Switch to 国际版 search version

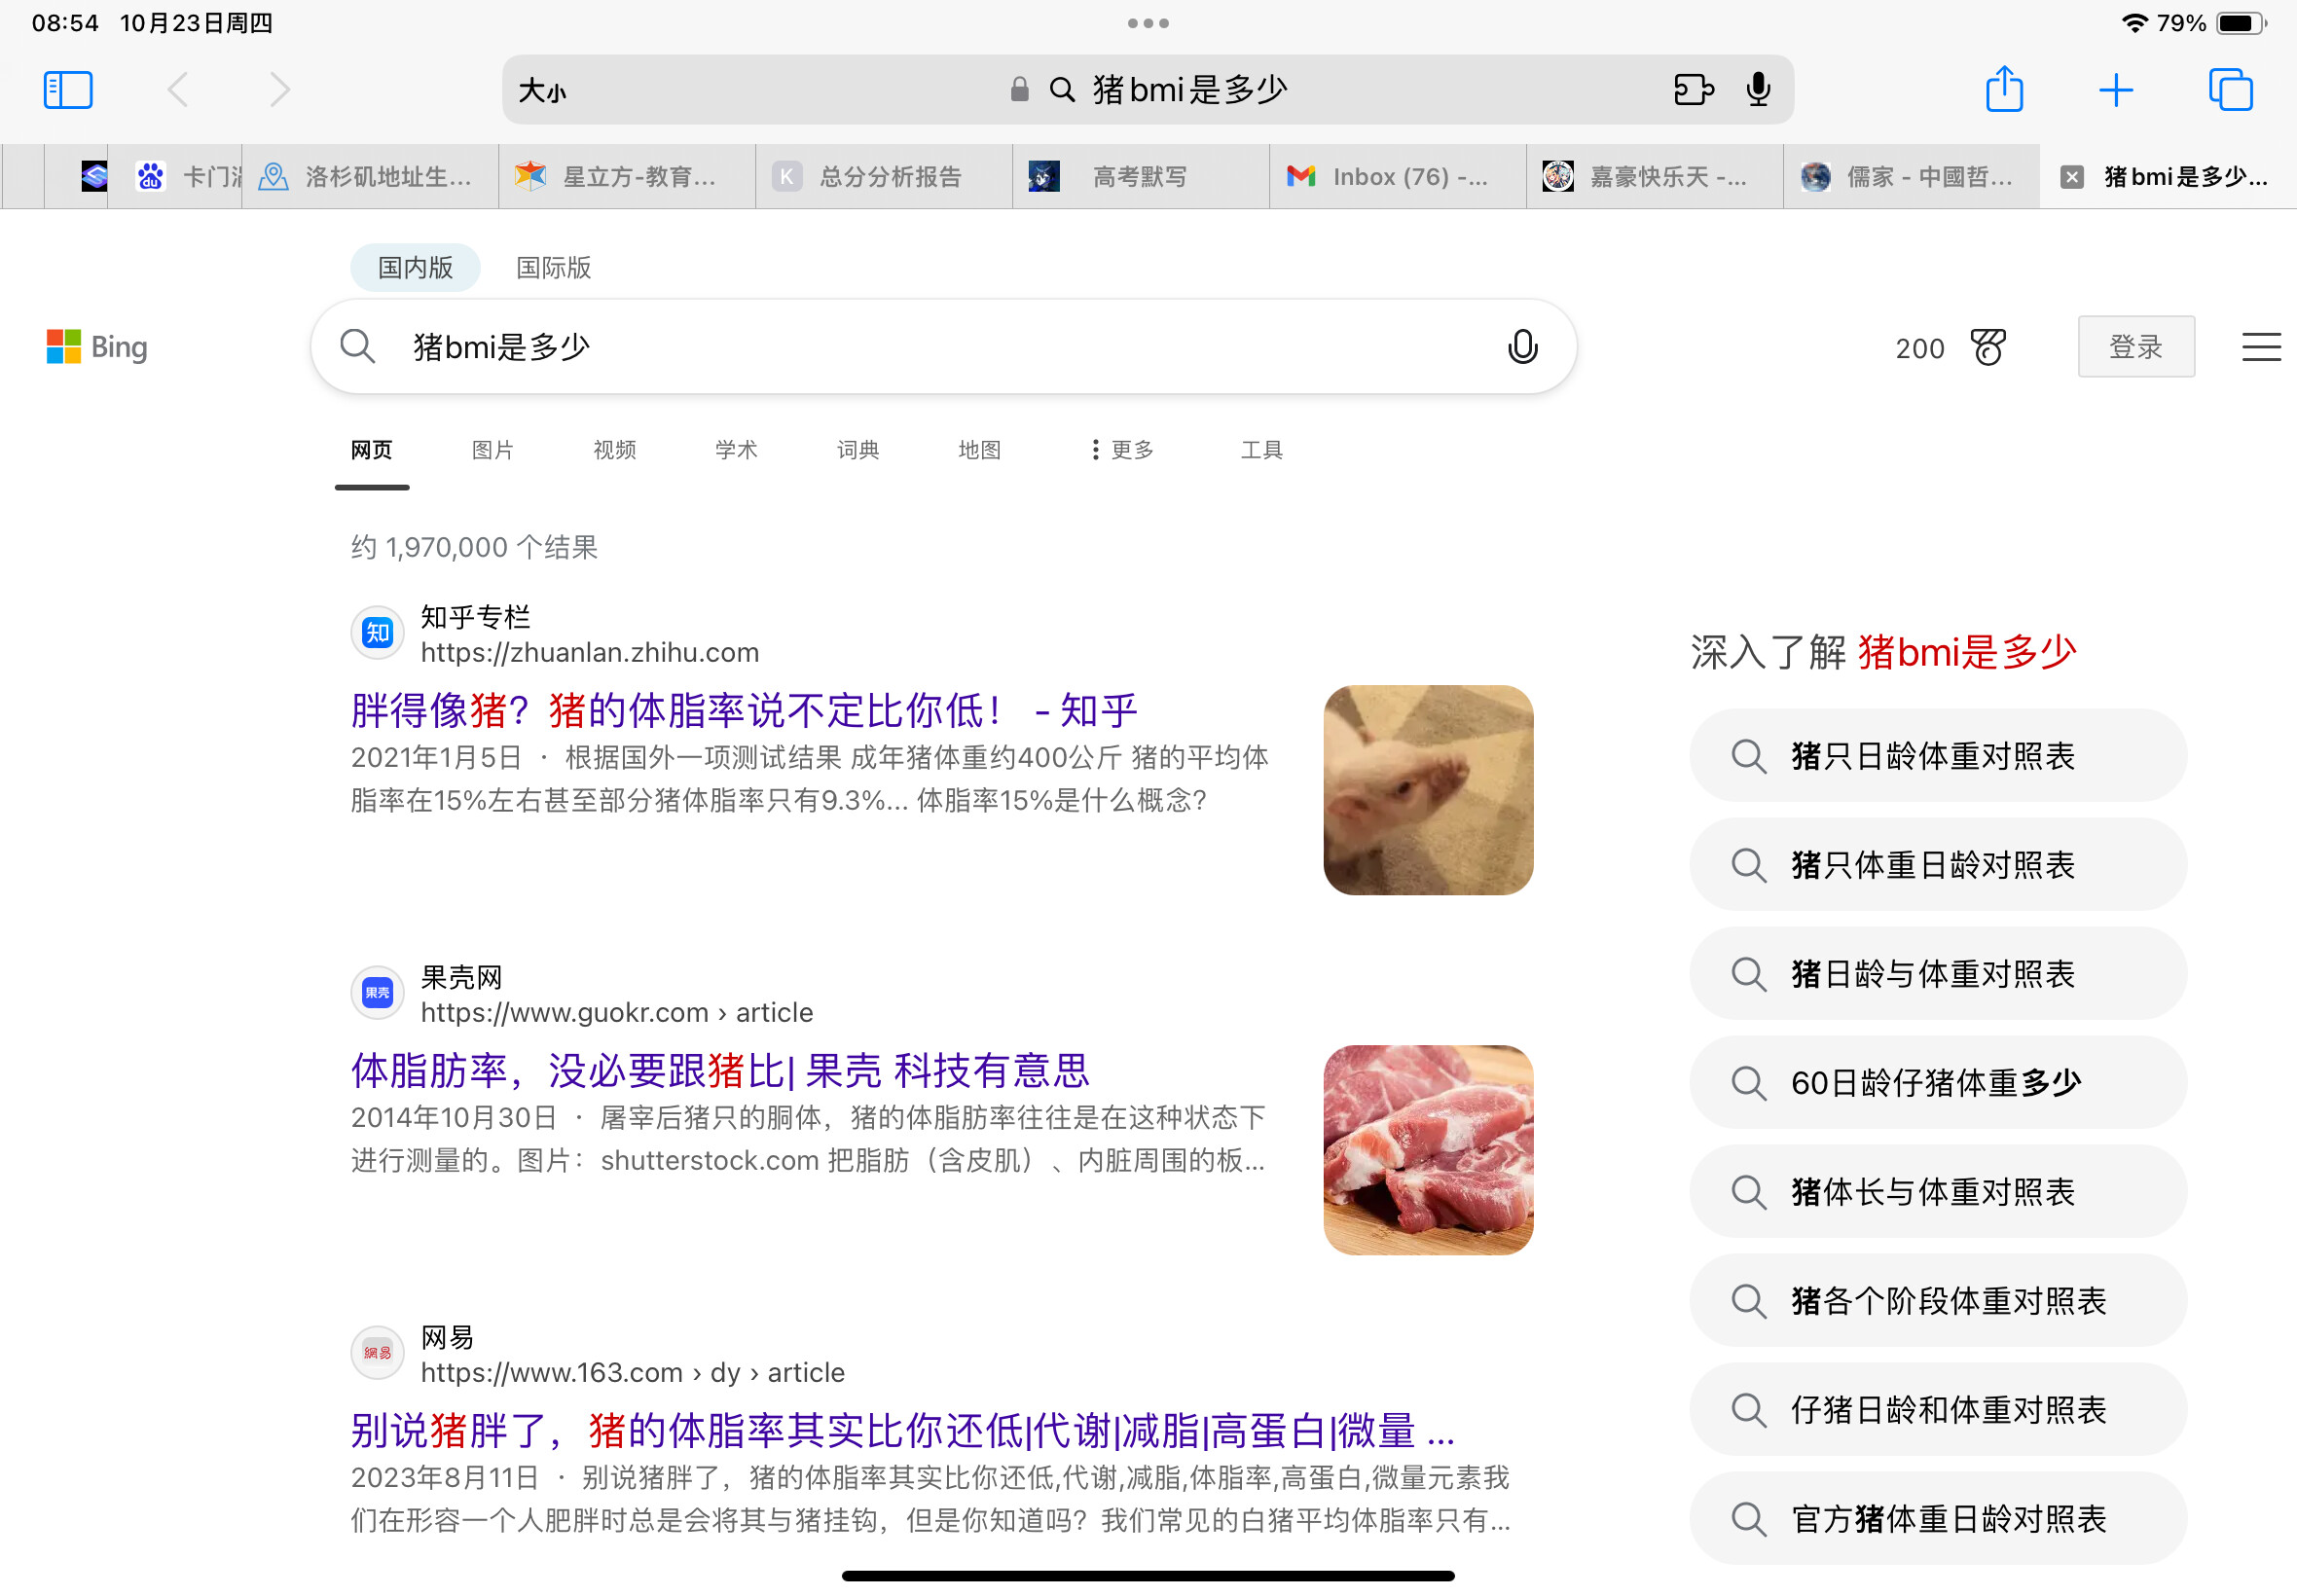coord(553,268)
